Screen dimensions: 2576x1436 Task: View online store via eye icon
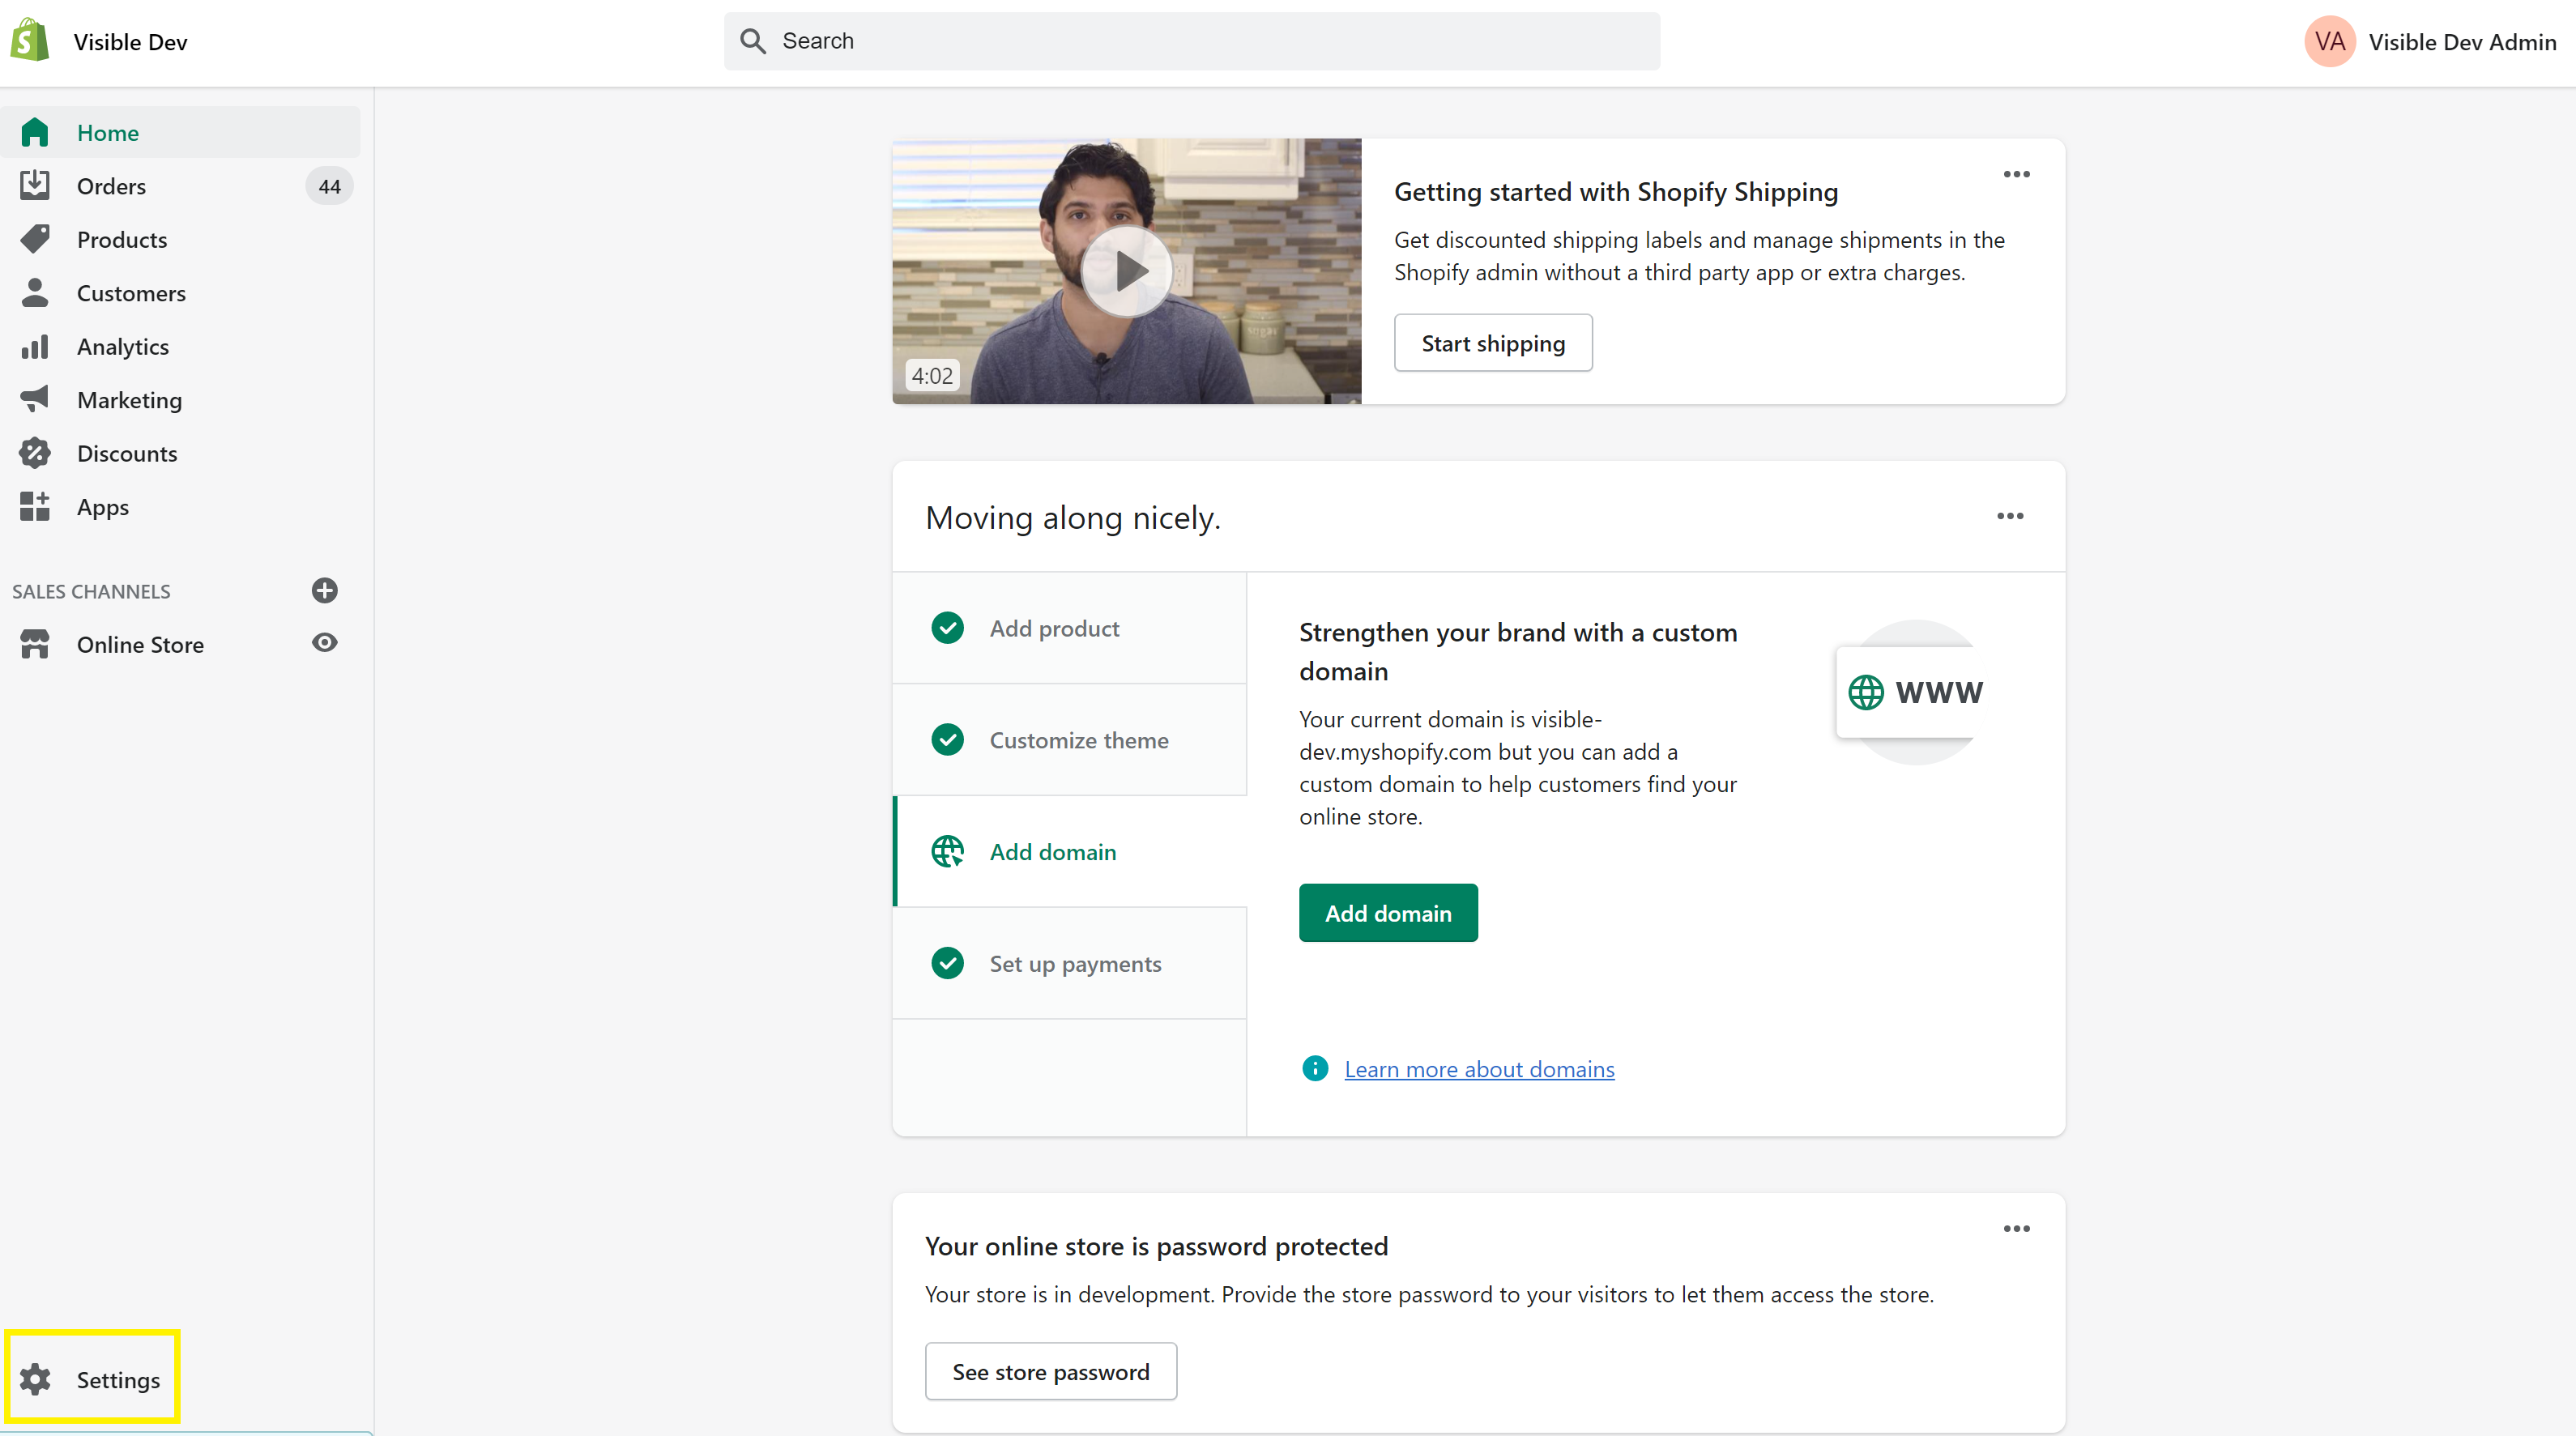tap(324, 643)
